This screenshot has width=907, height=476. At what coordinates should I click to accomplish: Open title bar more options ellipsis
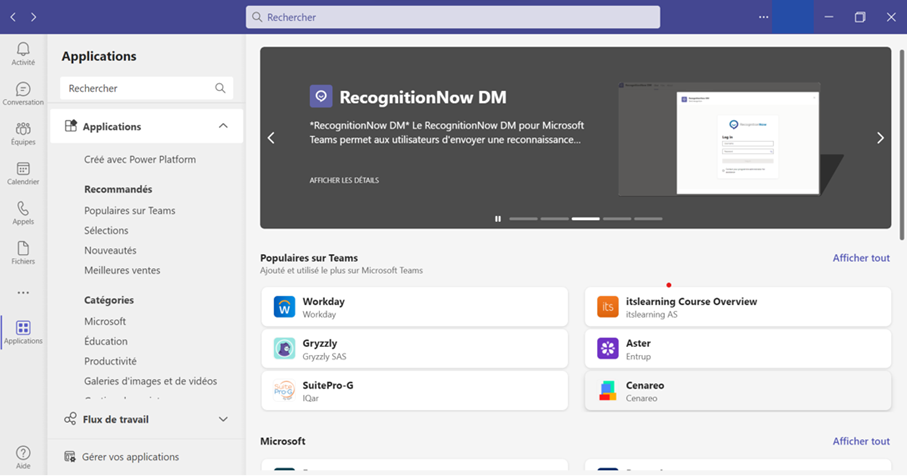point(764,17)
